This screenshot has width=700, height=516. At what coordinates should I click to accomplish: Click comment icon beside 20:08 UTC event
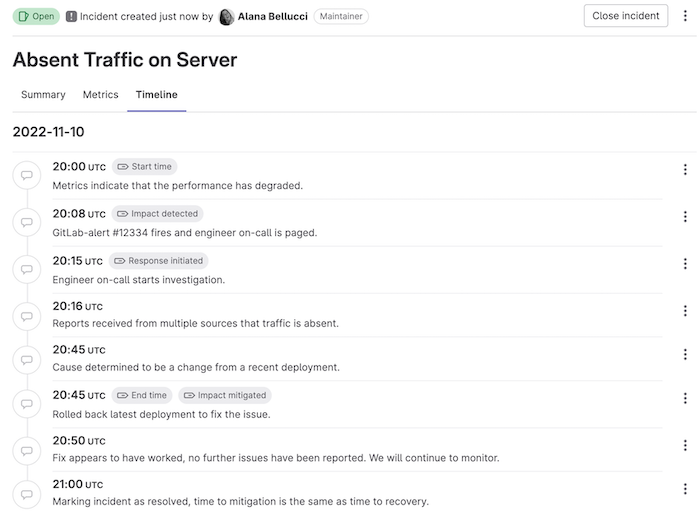point(25,222)
